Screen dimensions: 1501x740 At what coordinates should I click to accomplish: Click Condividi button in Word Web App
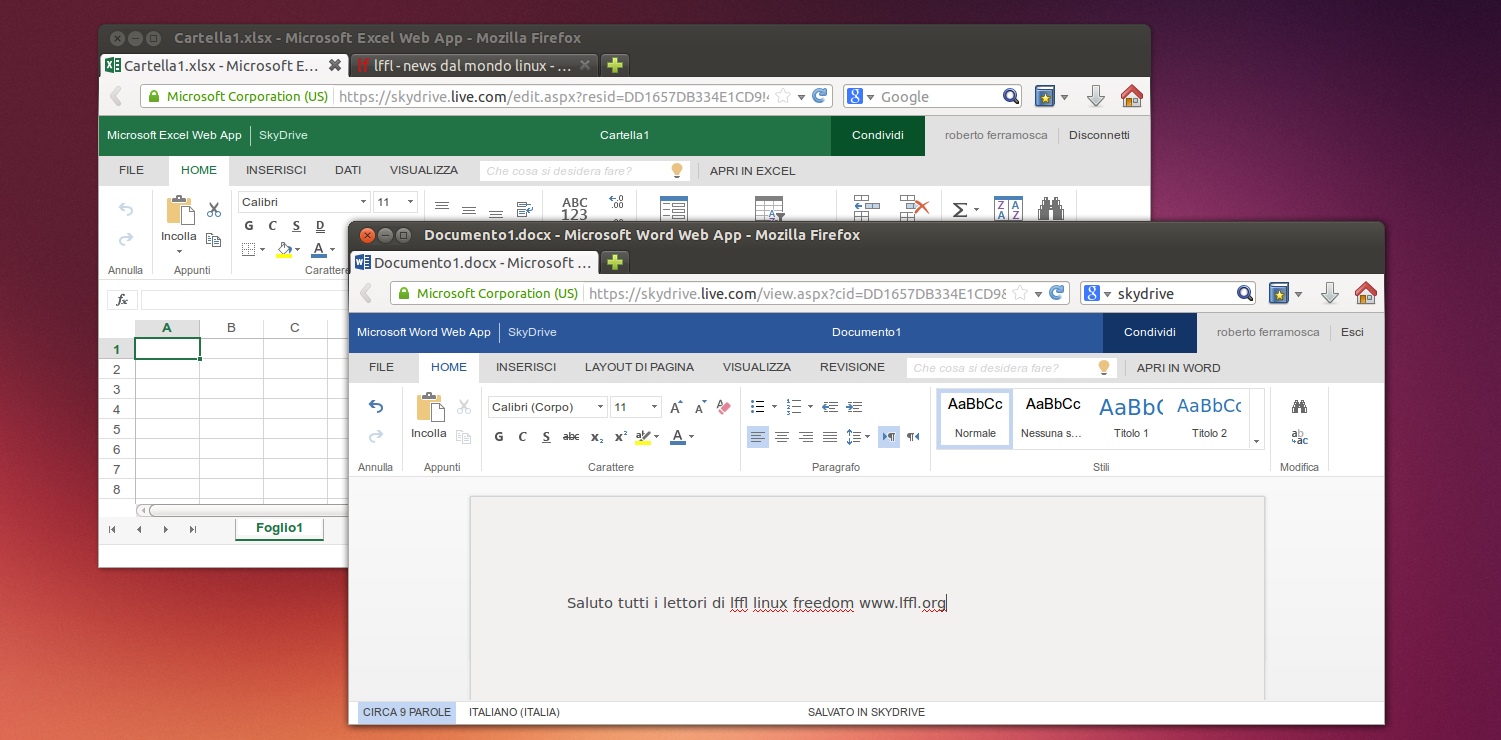pyautogui.click(x=1149, y=332)
